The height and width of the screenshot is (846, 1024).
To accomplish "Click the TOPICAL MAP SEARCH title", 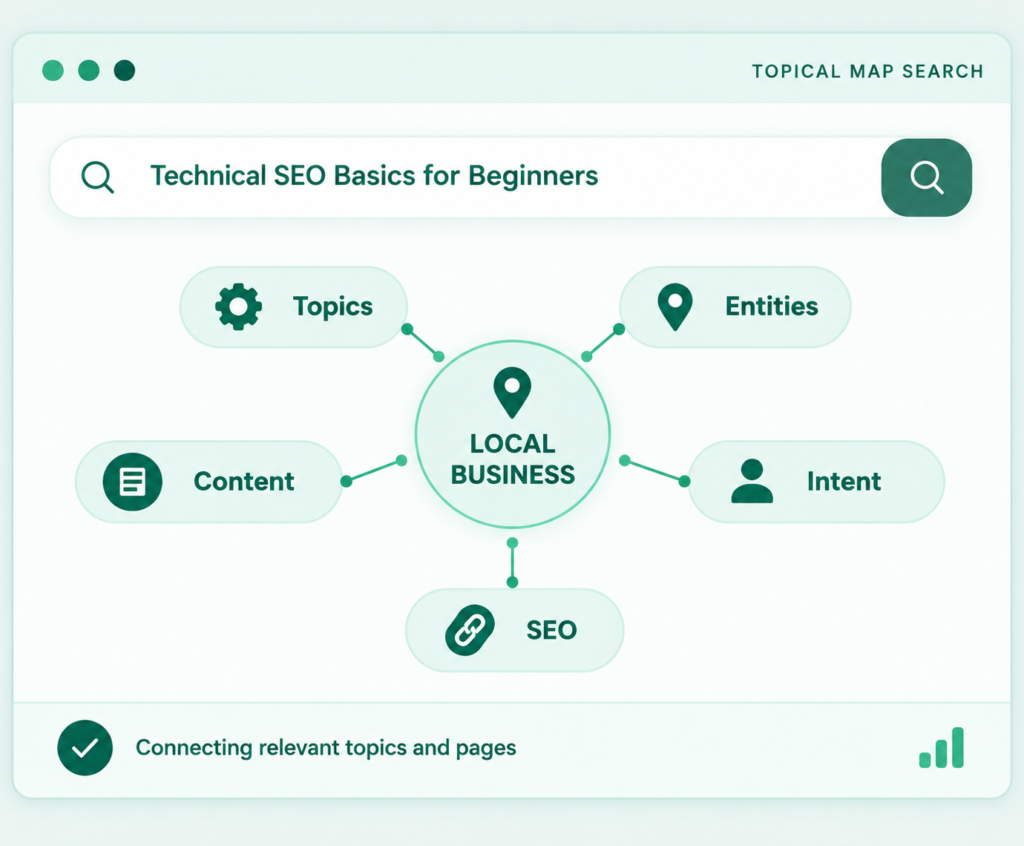I will tap(867, 71).
